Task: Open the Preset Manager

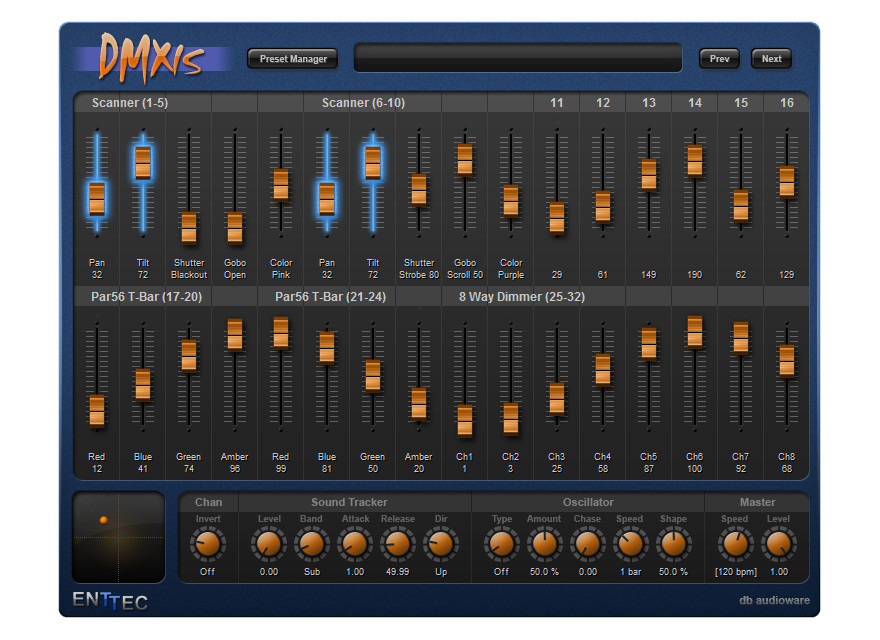Action: coord(292,58)
